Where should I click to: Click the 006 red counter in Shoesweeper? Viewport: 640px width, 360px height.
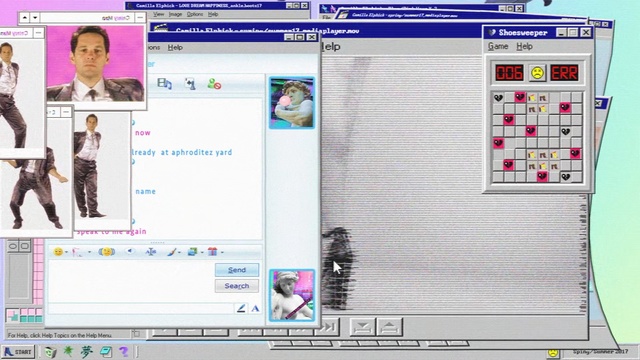click(509, 73)
